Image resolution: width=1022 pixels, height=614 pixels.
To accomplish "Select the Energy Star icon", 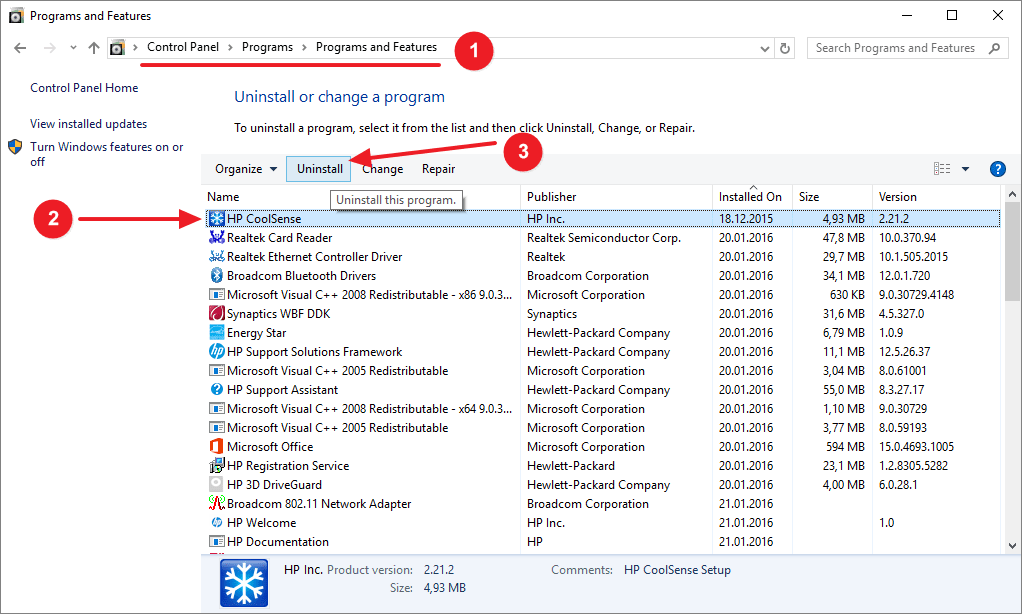I will pos(216,332).
